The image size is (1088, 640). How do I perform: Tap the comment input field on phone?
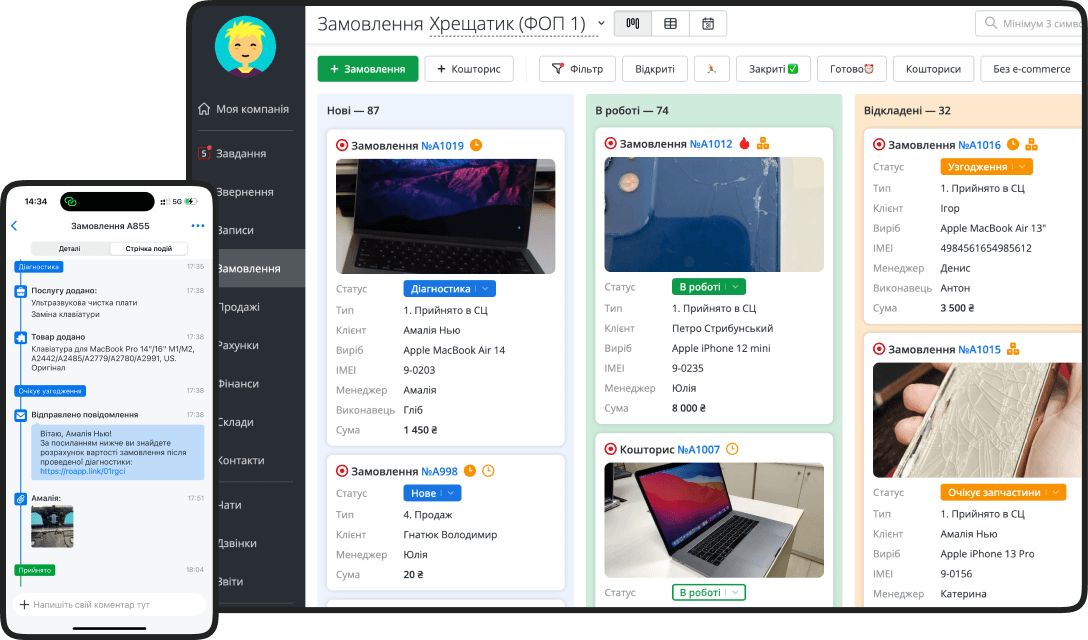tap(110, 605)
